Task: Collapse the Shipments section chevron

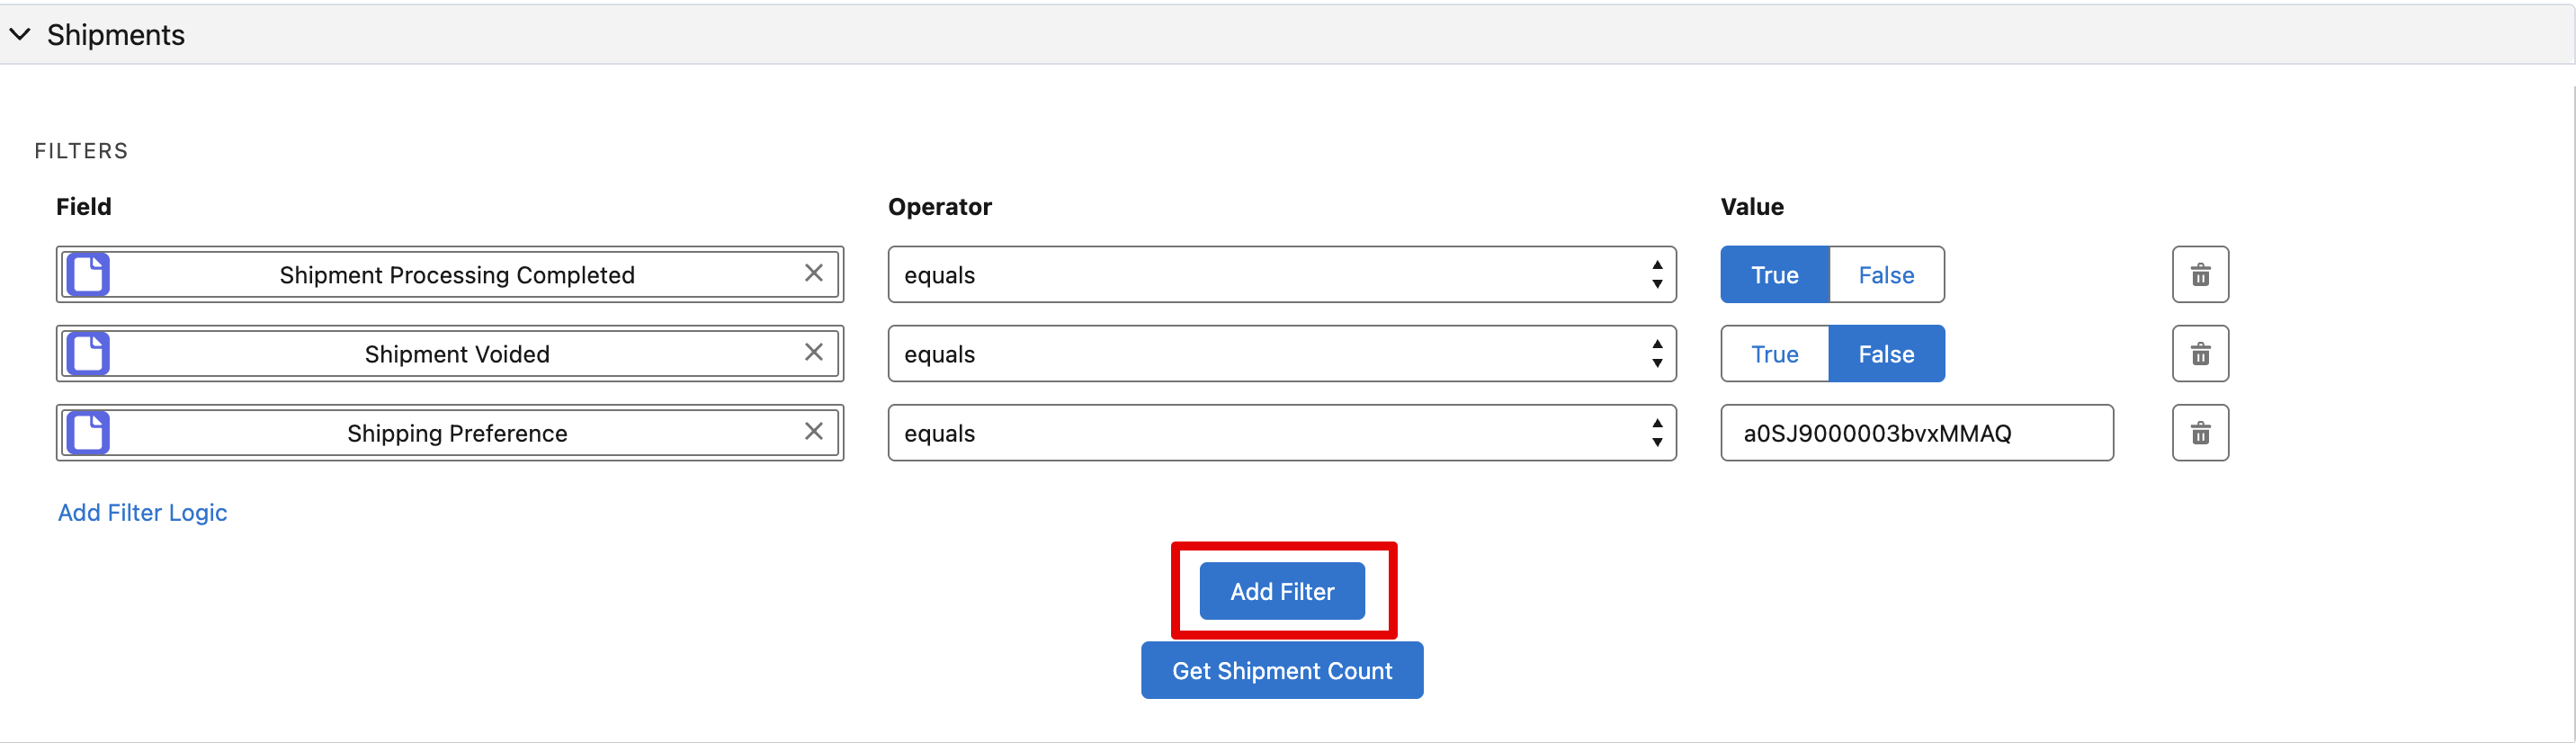Action: [20, 34]
